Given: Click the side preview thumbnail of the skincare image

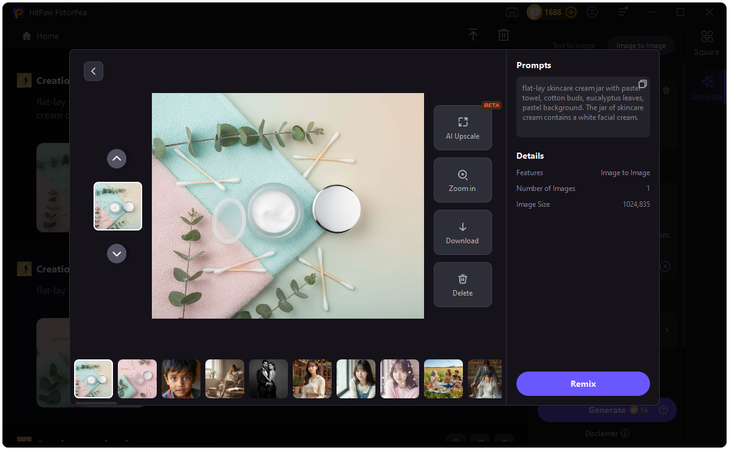Looking at the screenshot, I should click(118, 206).
